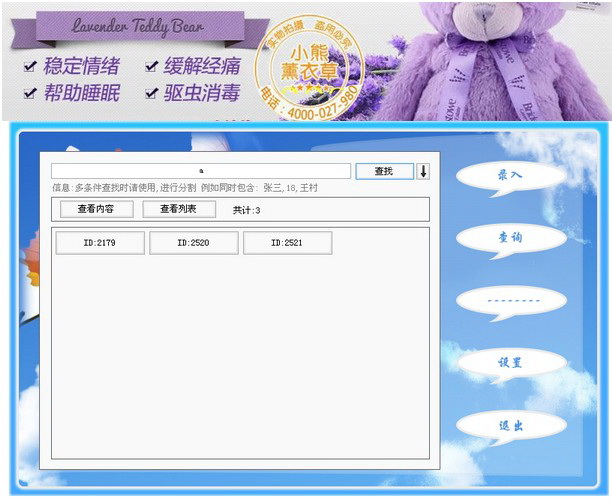Select the 录入 speech bubble menu

click(x=511, y=178)
